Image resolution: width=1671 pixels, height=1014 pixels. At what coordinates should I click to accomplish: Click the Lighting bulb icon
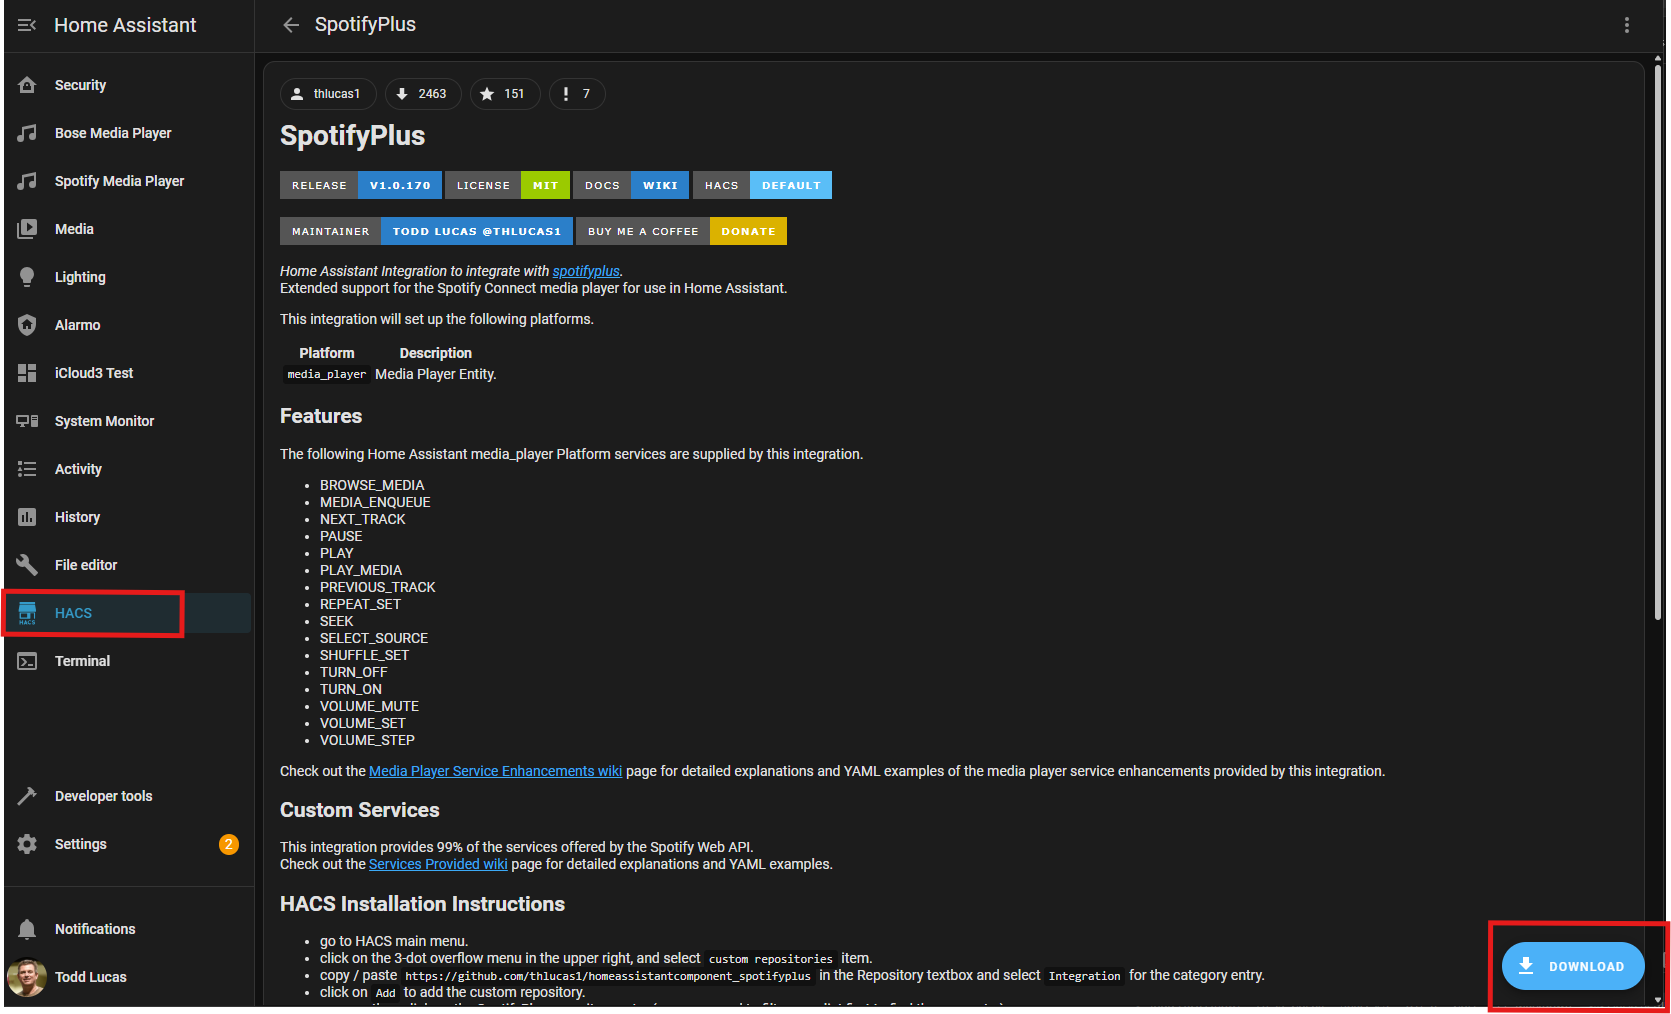(x=27, y=277)
